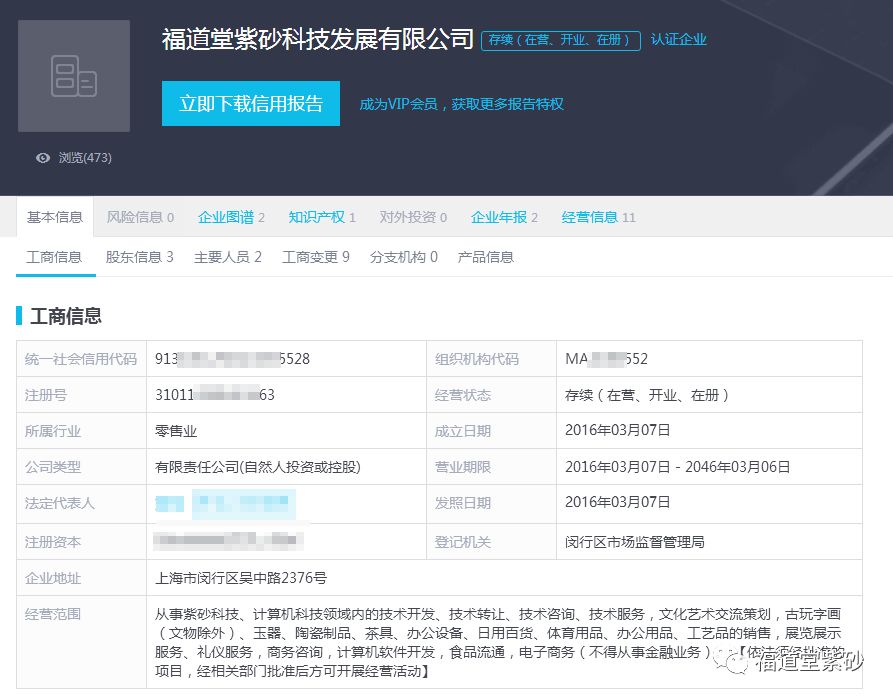Click the eye view-count icon
This screenshot has width=893, height=700.
(x=43, y=158)
